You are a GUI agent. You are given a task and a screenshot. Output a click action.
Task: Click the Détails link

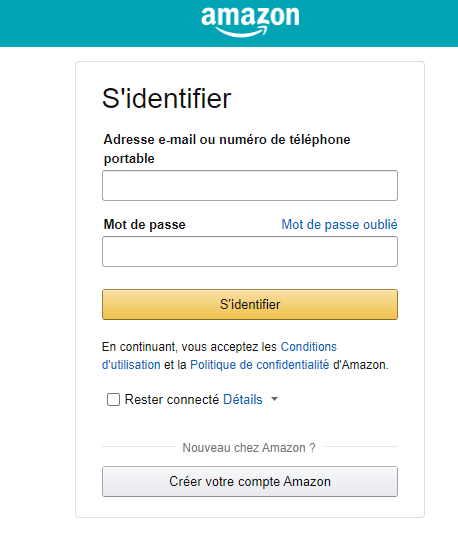click(243, 400)
